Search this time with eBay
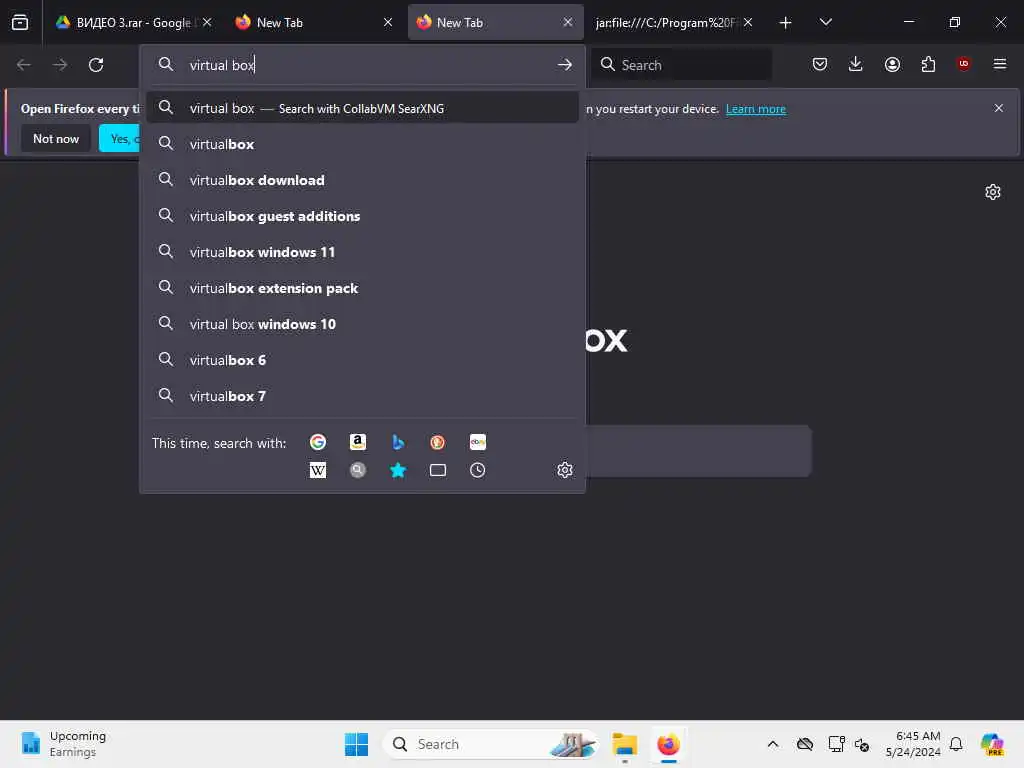 tap(477, 442)
